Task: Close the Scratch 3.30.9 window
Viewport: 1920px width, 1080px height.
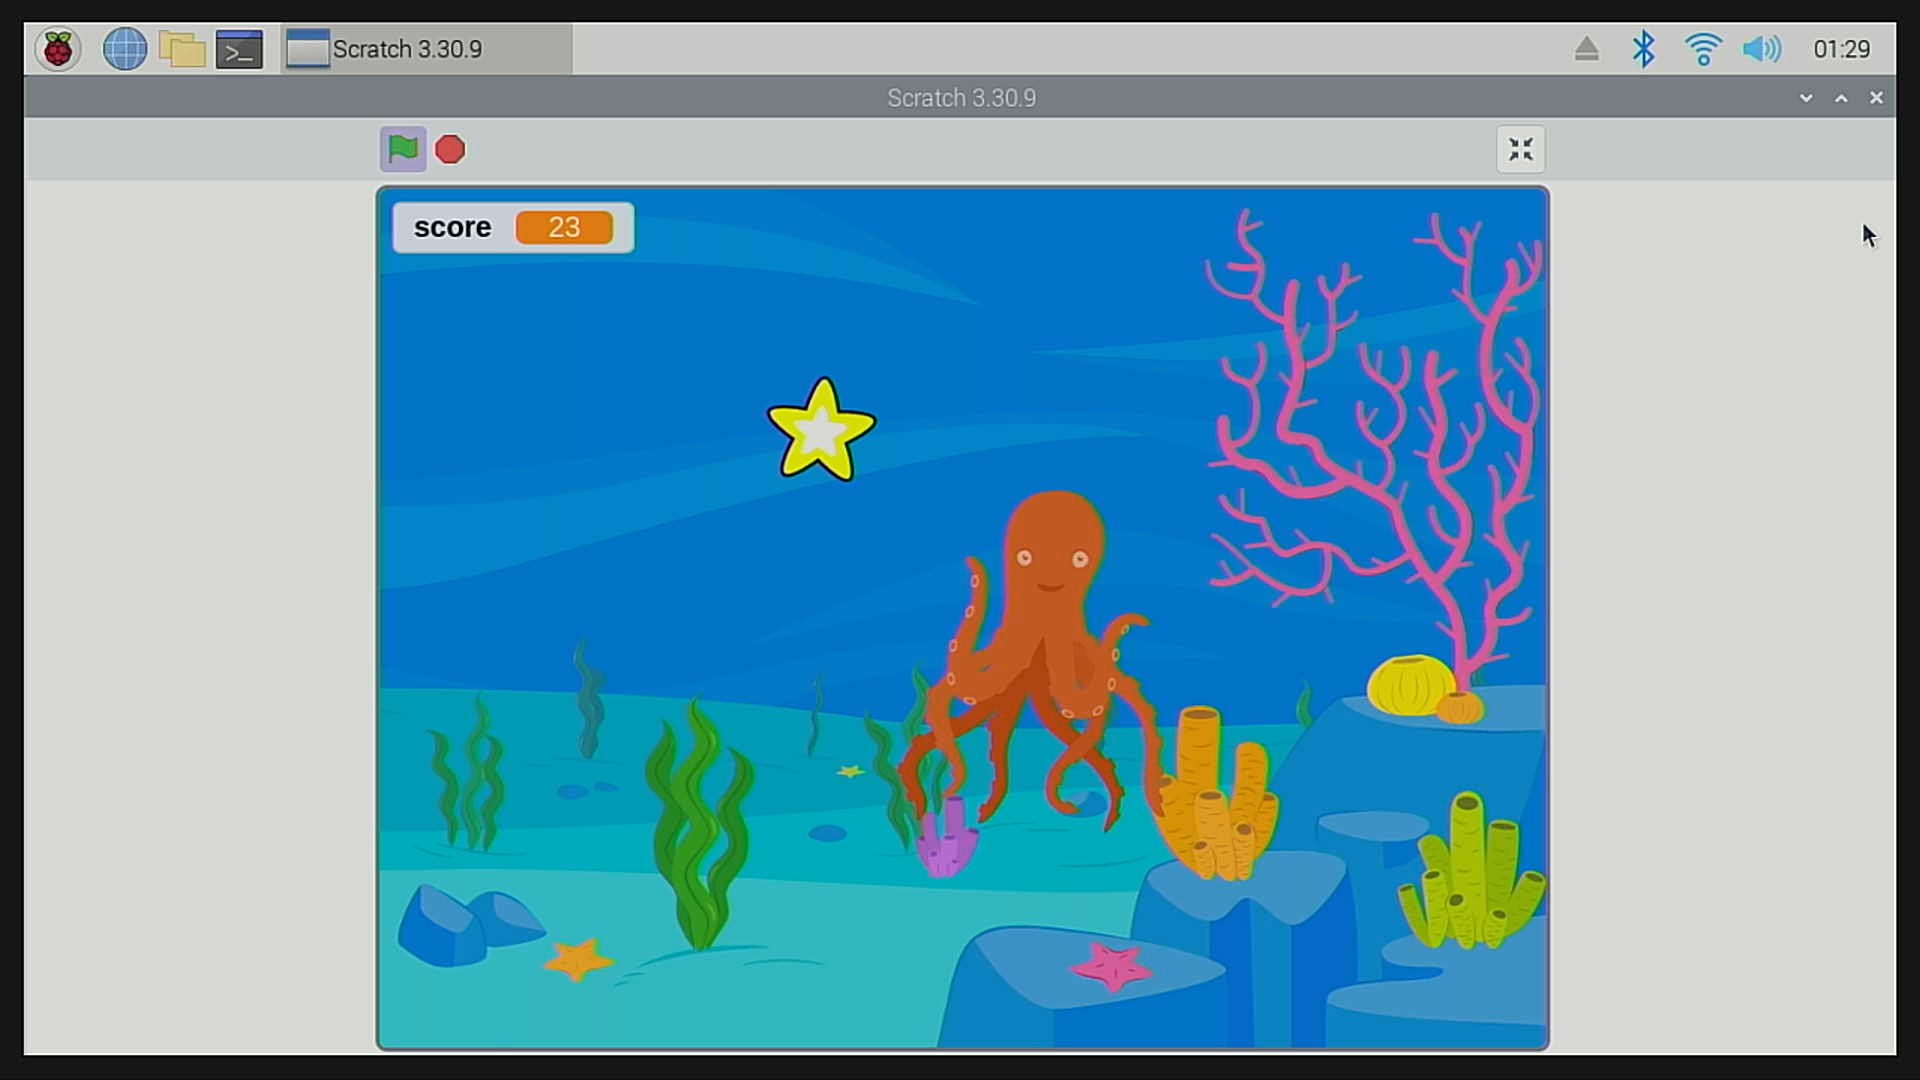Action: click(1876, 98)
